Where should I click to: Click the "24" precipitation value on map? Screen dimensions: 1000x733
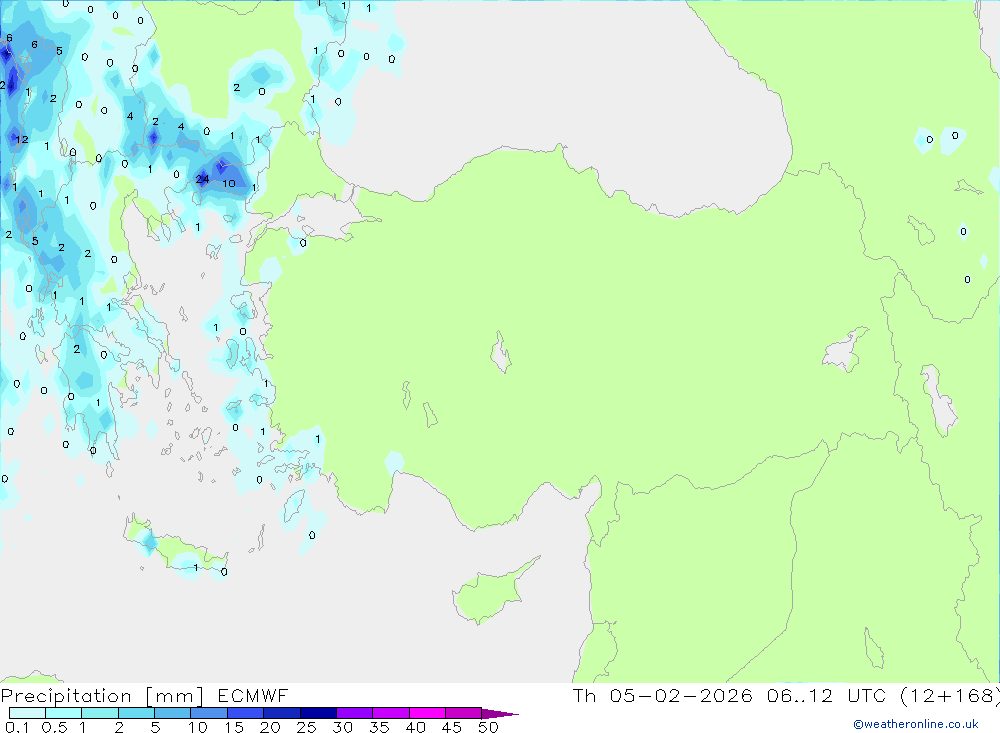pos(202,179)
